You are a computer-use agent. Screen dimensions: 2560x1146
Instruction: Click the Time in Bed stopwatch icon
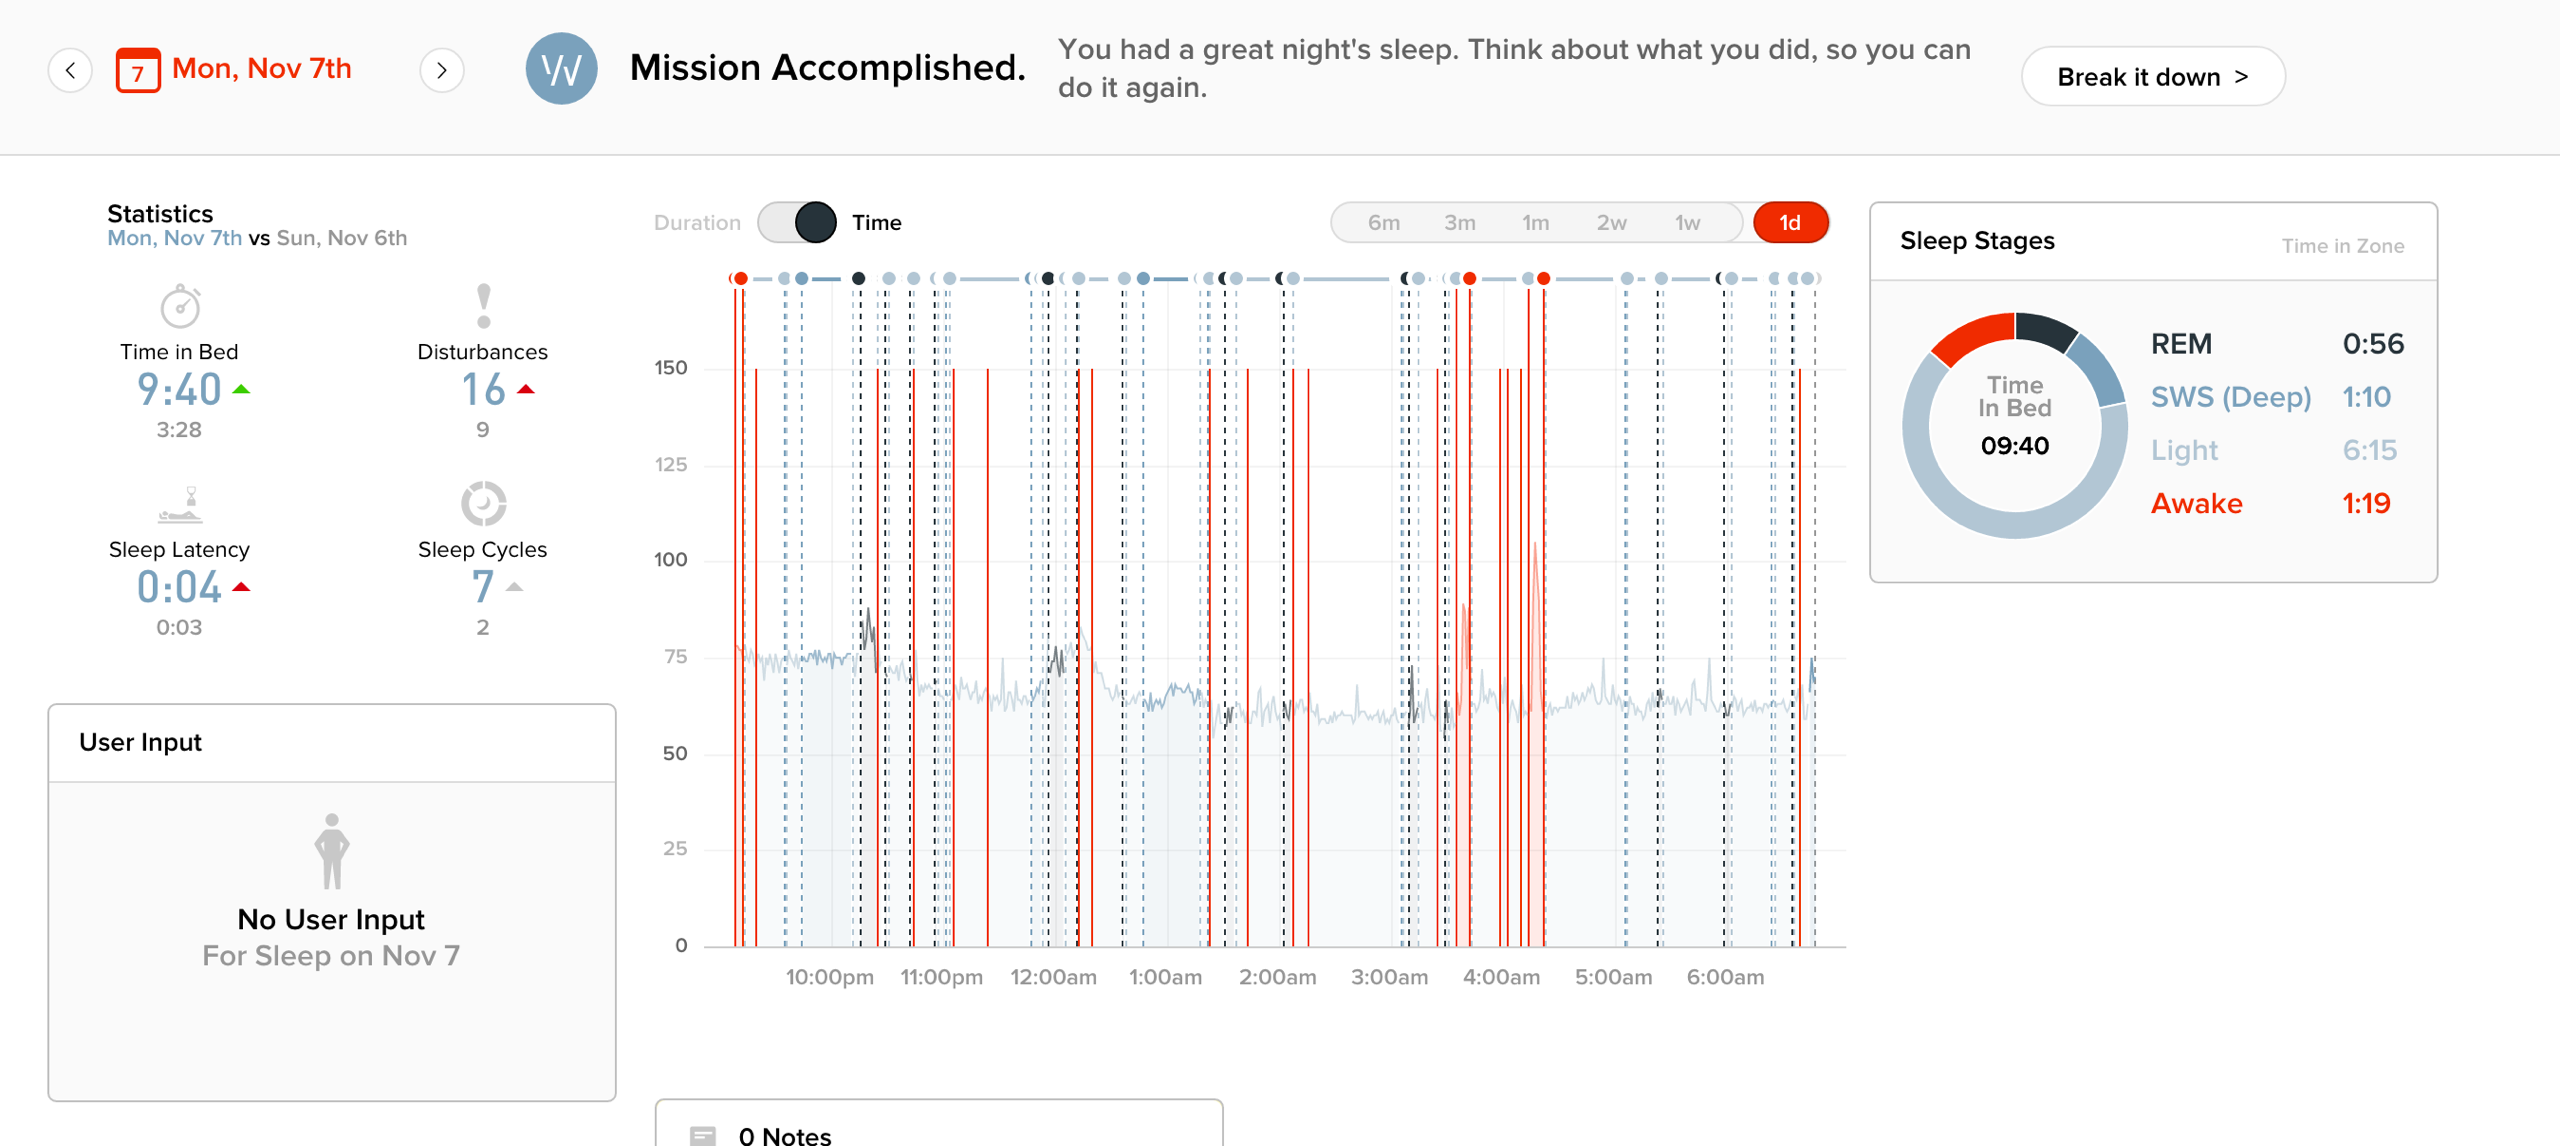click(x=180, y=305)
